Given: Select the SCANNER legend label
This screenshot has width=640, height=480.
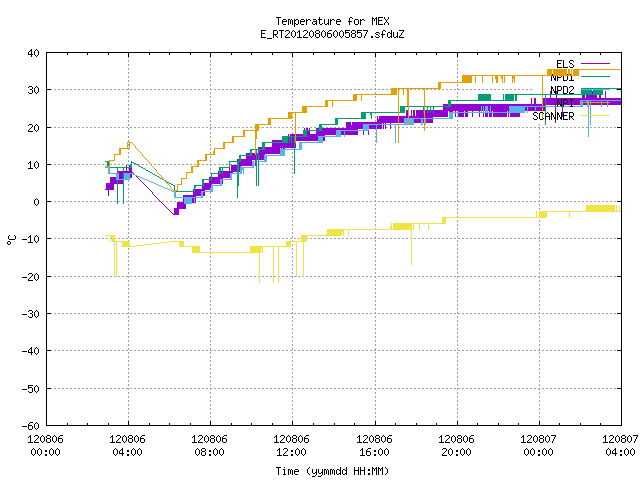Looking at the screenshot, I should 553,116.
